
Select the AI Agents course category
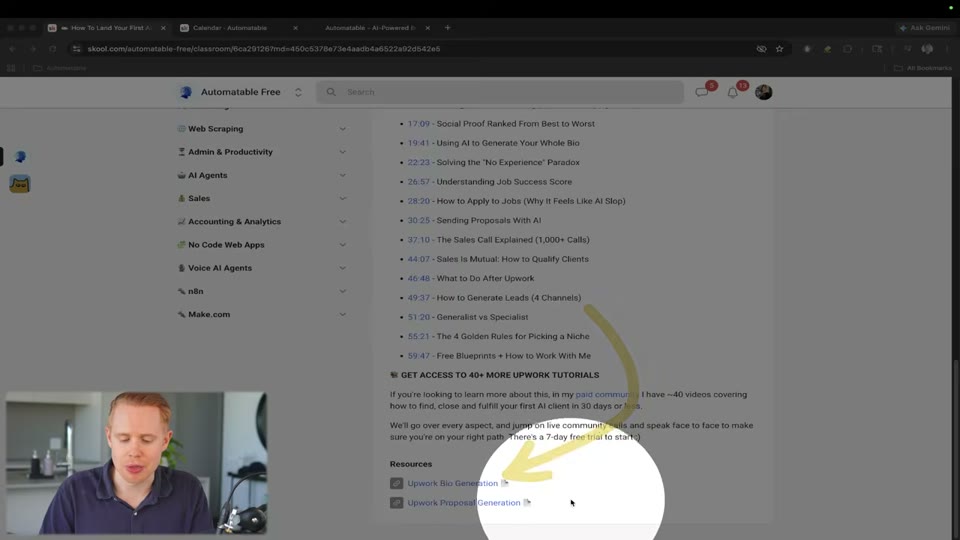[208, 175]
